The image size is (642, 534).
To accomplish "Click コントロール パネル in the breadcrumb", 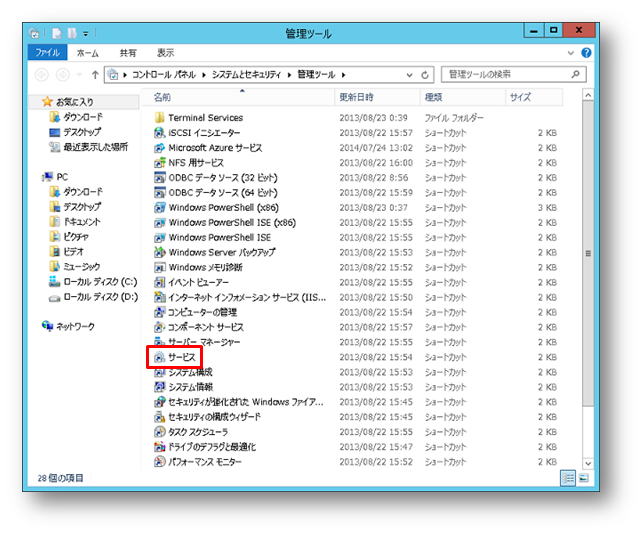I will pos(164,75).
